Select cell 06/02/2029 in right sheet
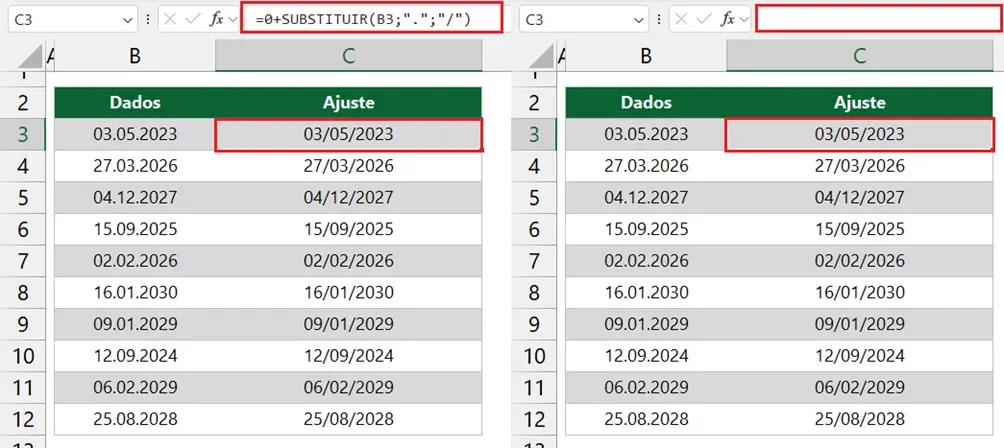 859,388
